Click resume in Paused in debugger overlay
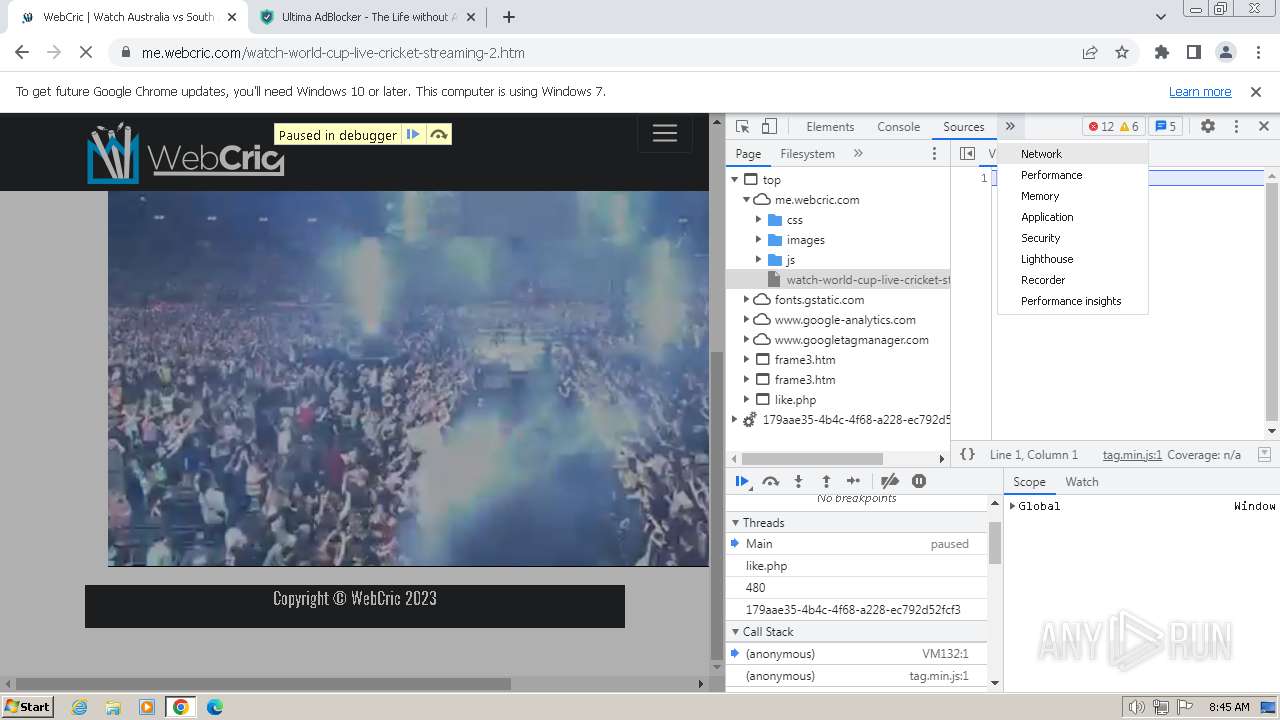 click(413, 135)
